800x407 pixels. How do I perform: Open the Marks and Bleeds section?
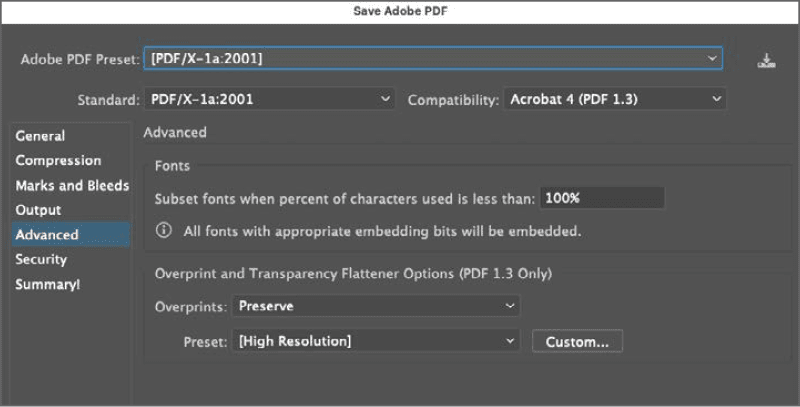72,185
